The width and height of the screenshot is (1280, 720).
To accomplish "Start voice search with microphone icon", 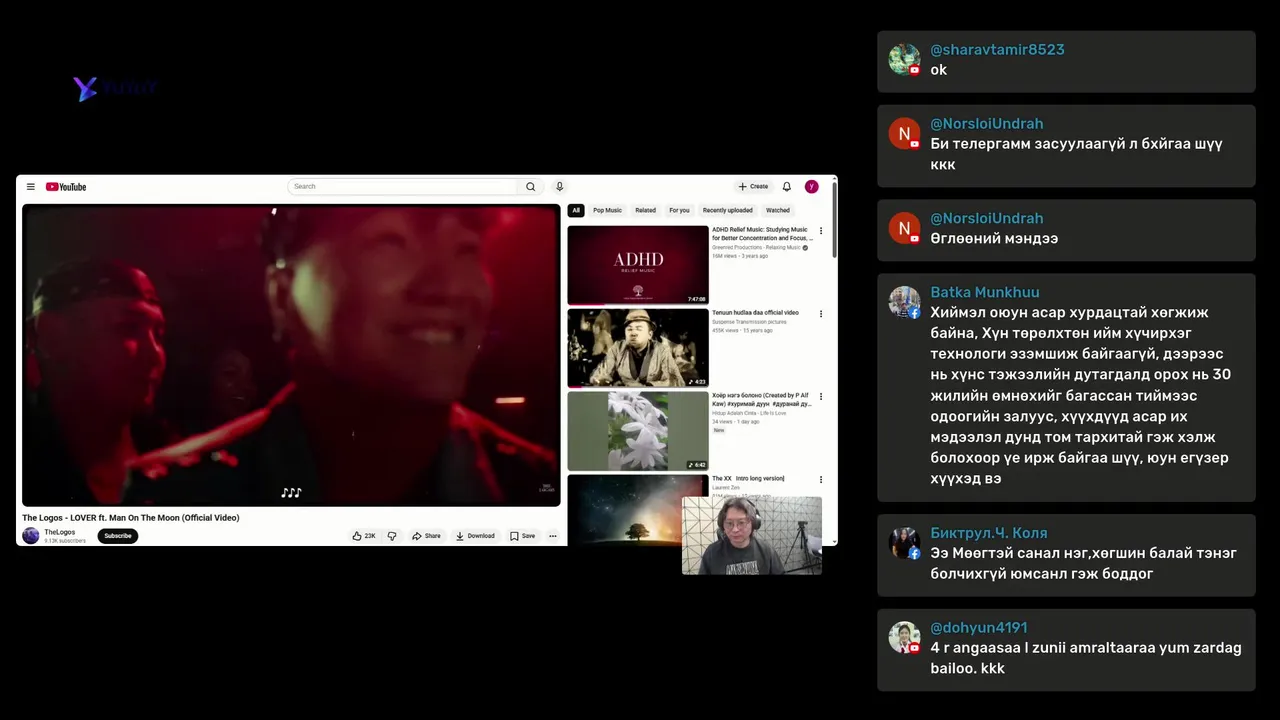I will pos(560,187).
